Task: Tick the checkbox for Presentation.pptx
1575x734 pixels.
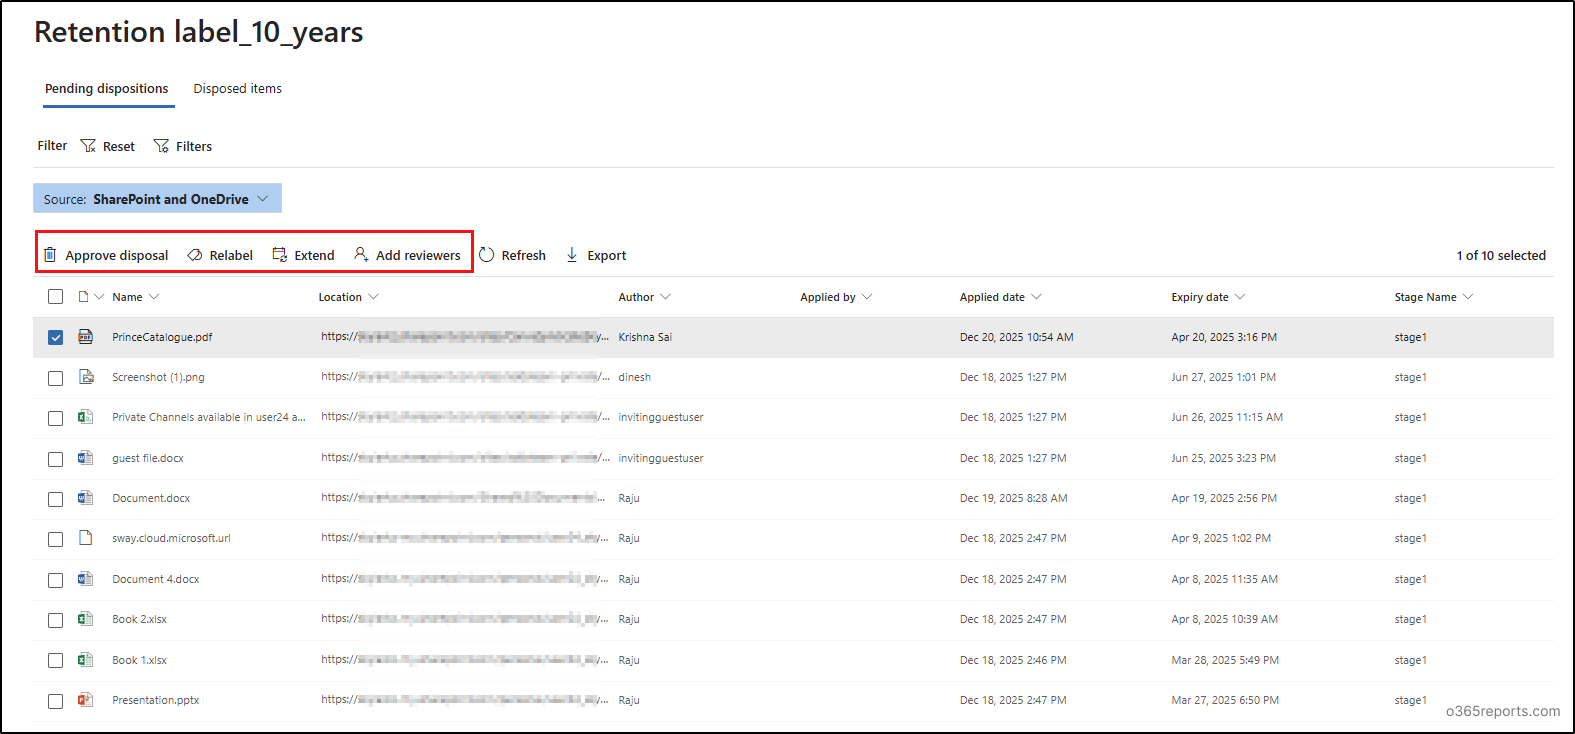Action: pos(56,701)
